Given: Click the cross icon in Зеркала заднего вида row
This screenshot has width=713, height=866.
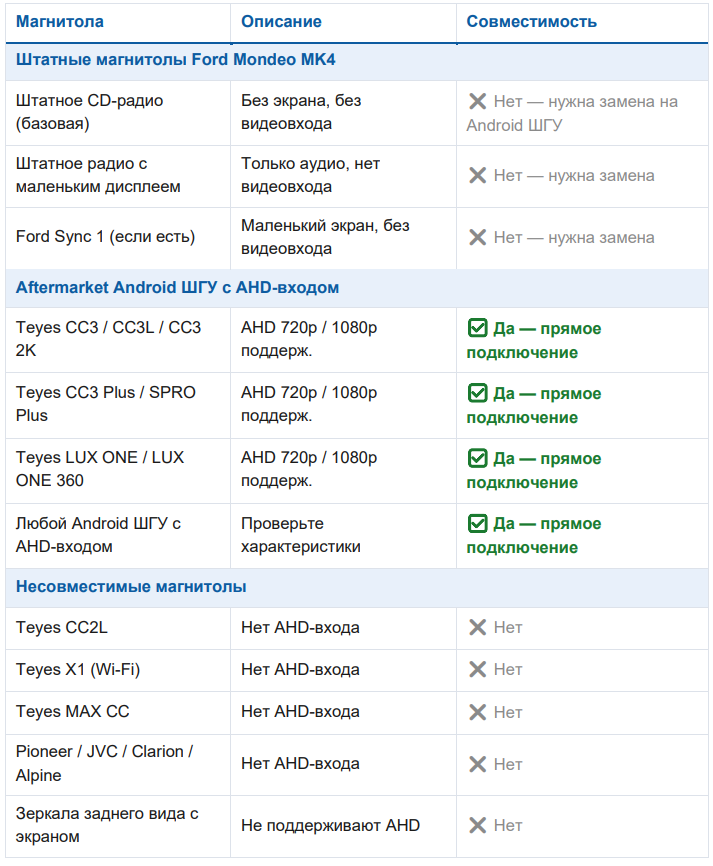Looking at the screenshot, I should [x=477, y=826].
